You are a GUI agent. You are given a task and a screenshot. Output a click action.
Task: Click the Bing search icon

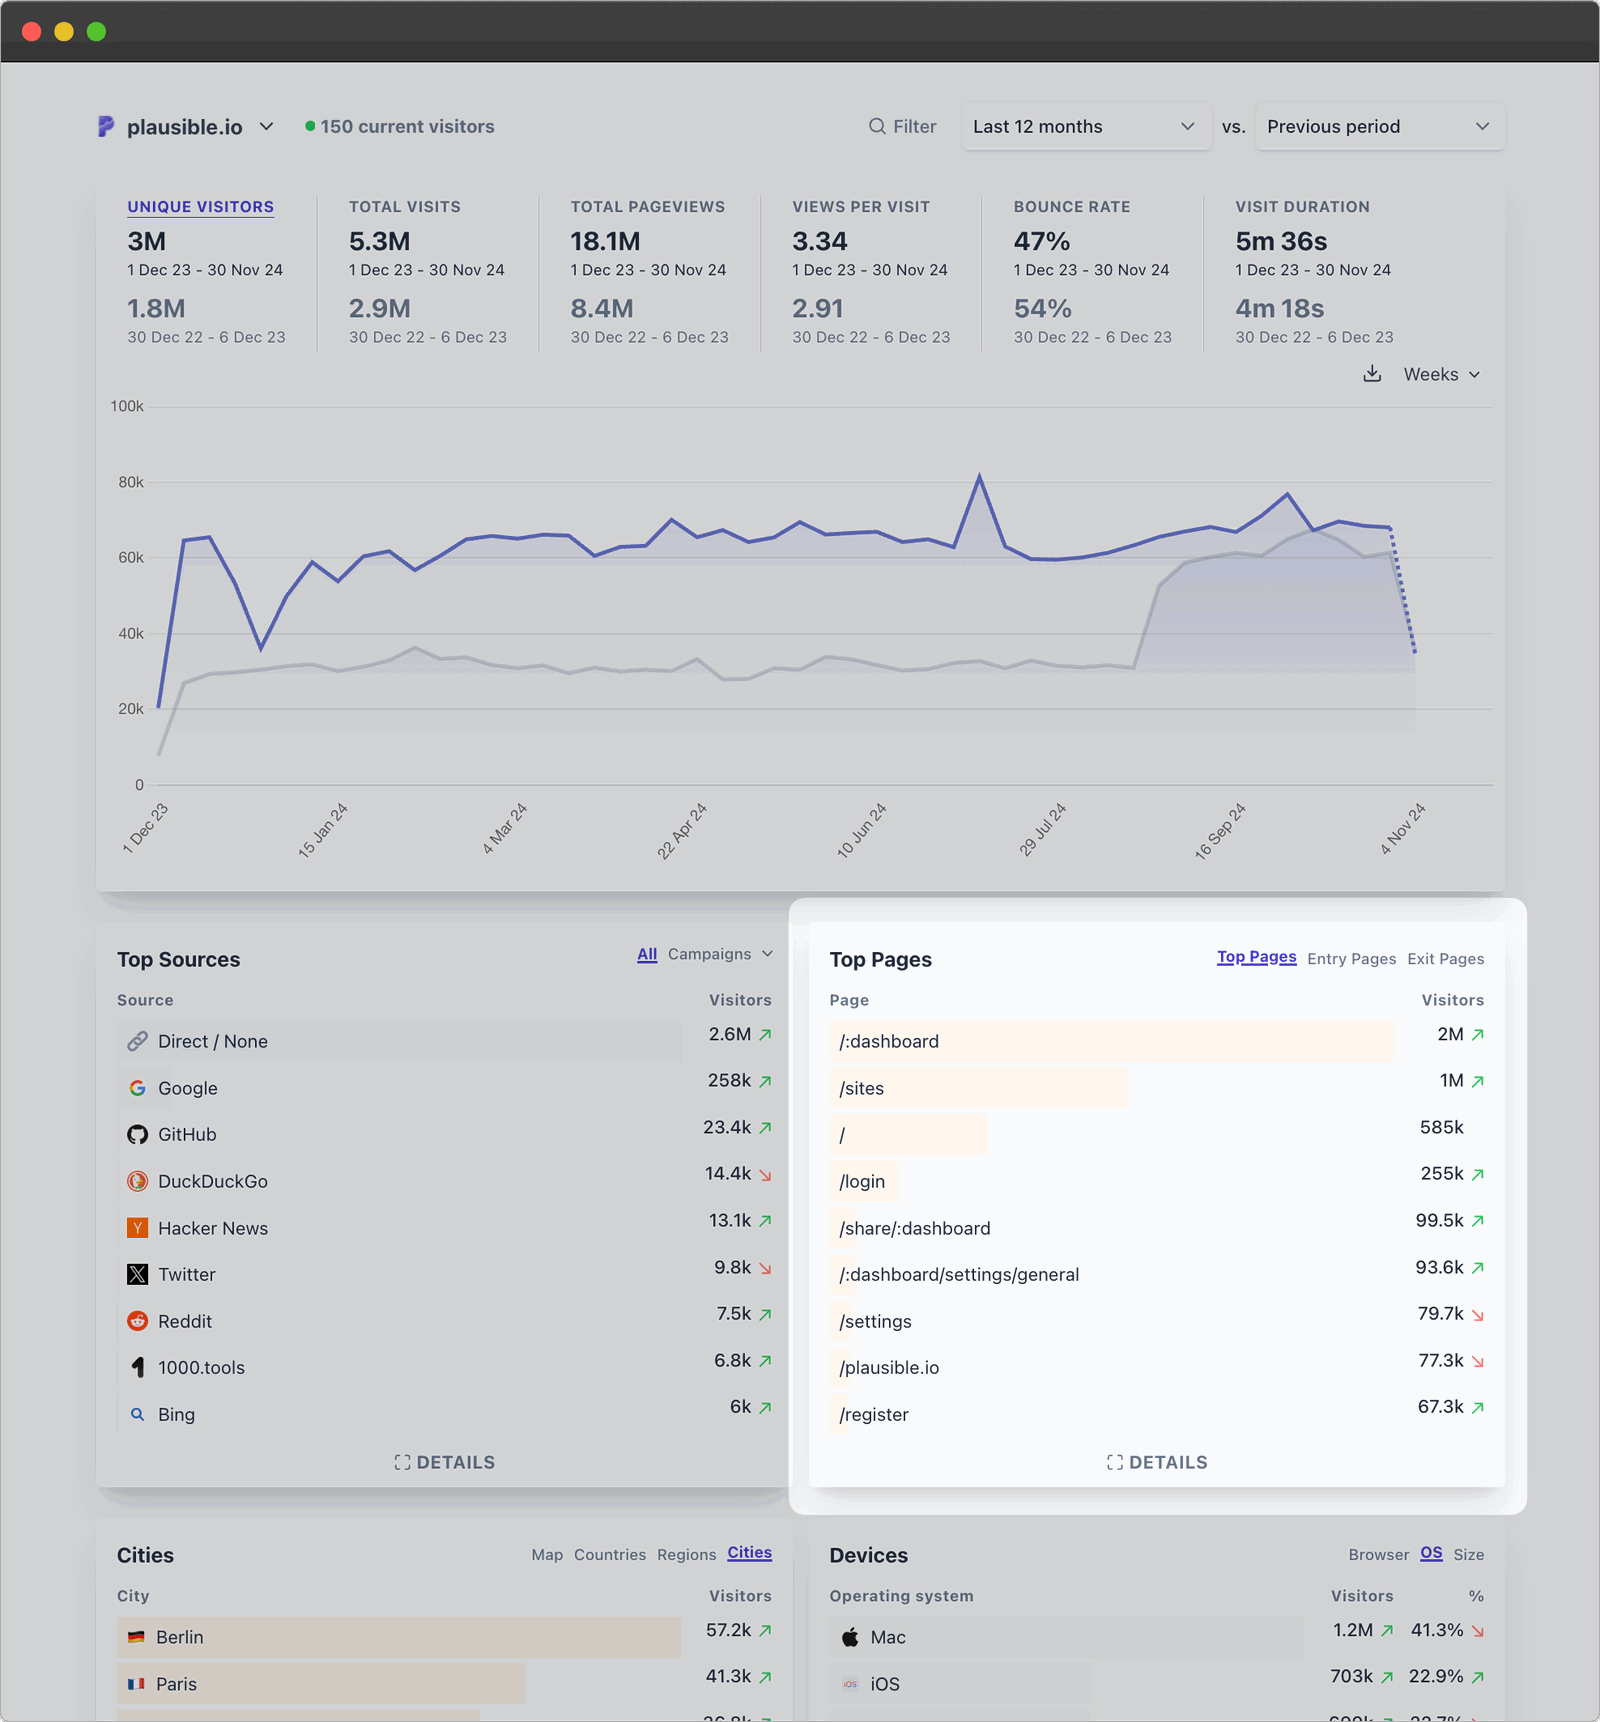[x=138, y=1414]
